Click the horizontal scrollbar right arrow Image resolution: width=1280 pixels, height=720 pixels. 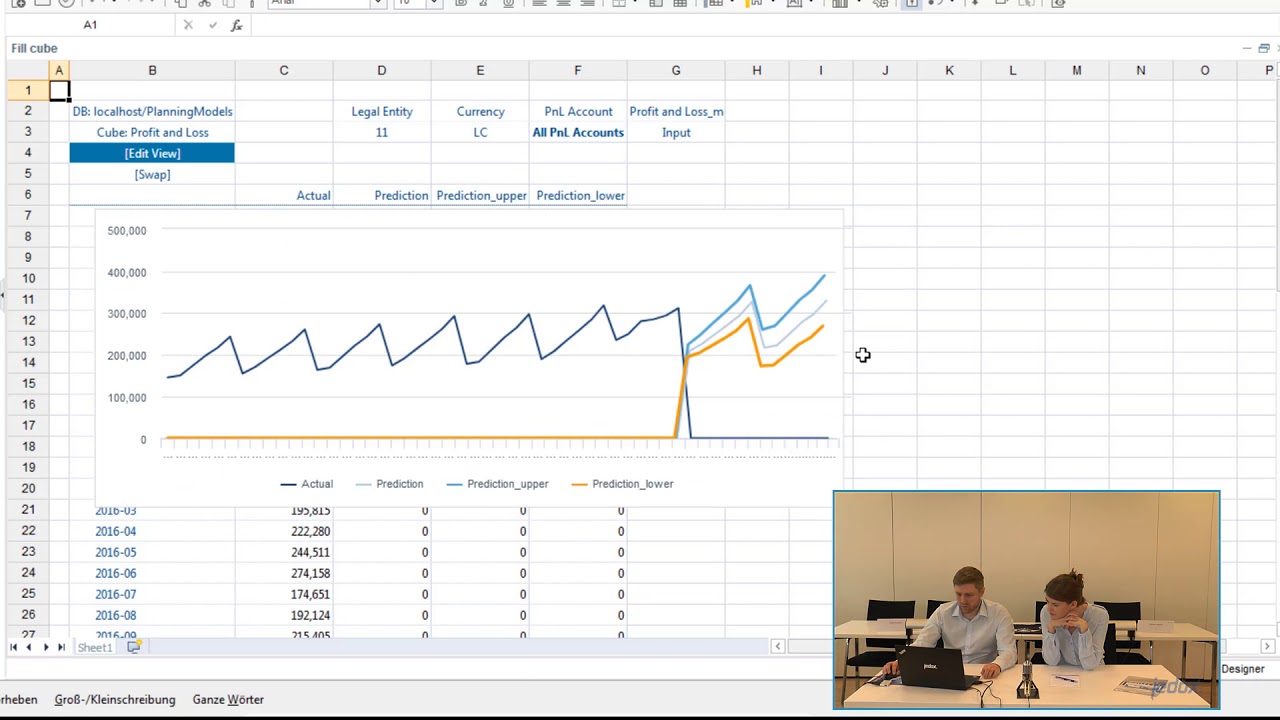tap(1267, 647)
